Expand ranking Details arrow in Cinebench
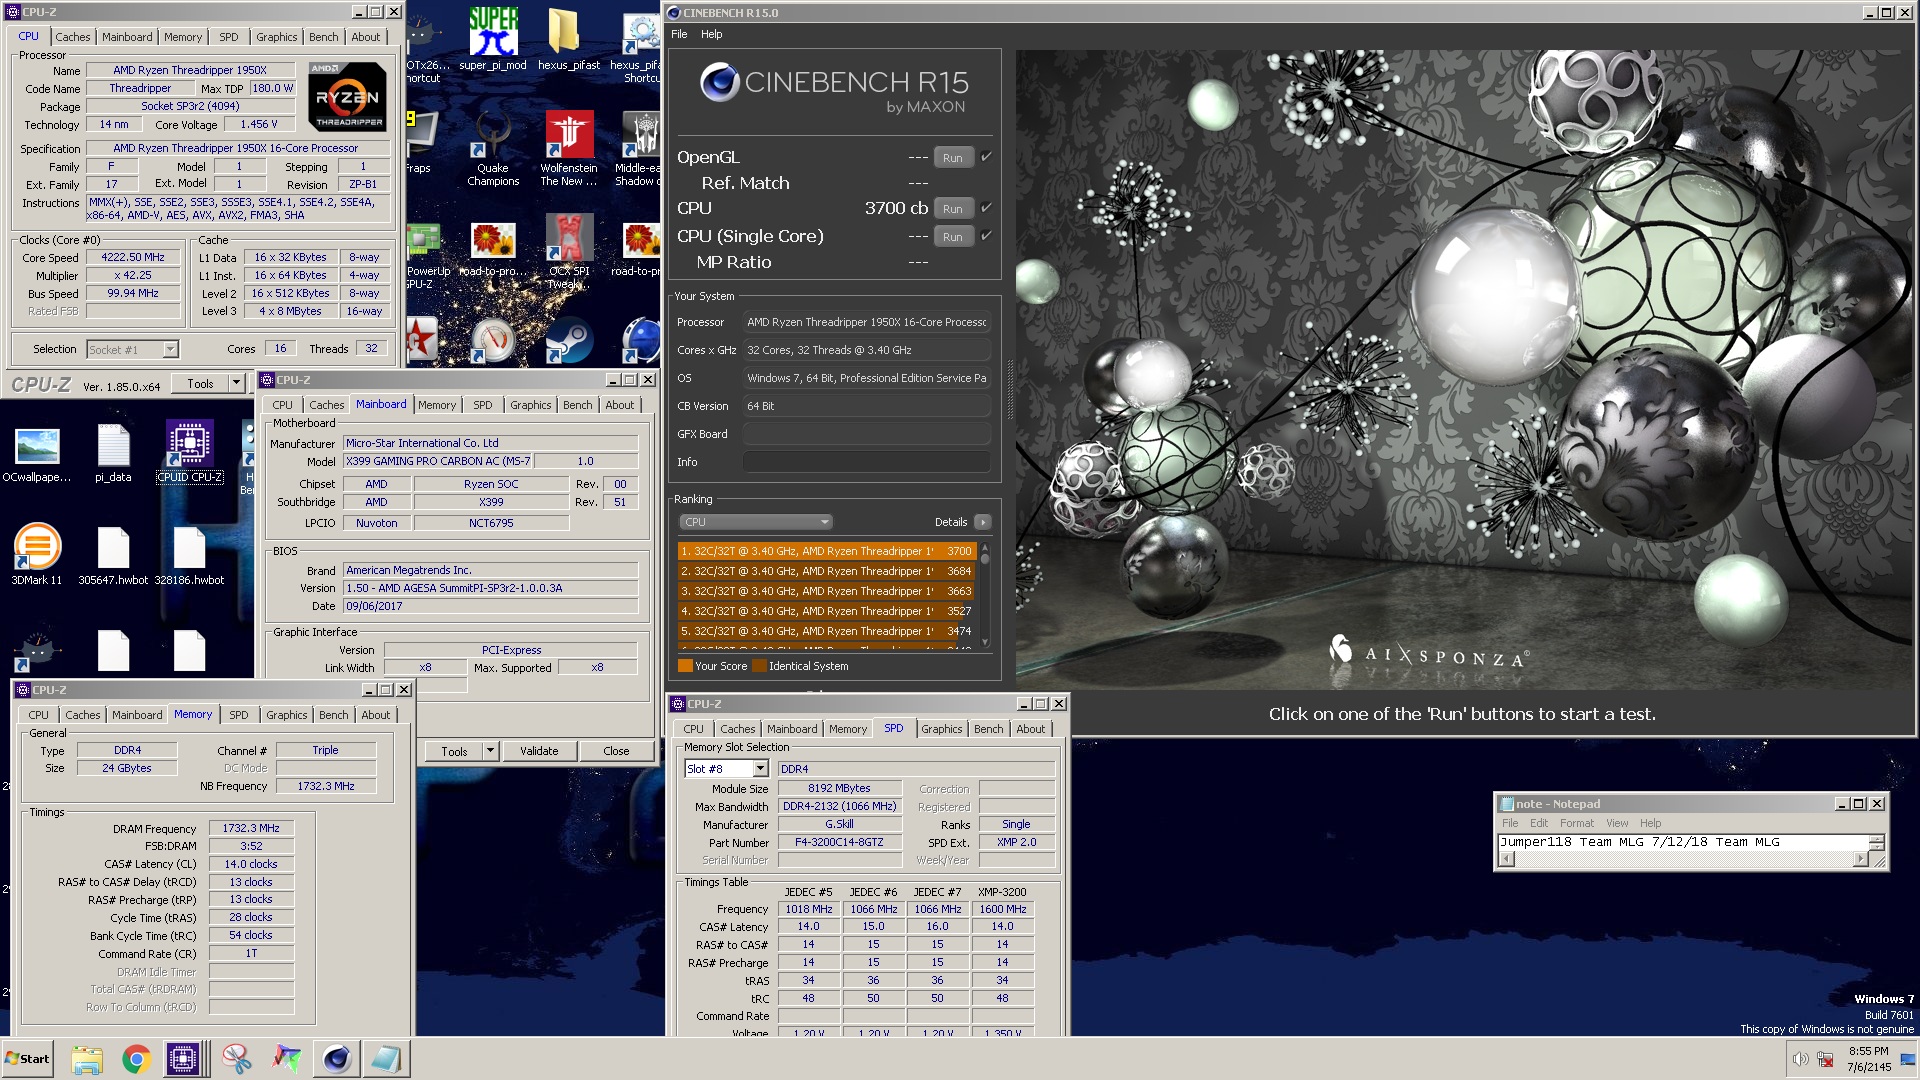The image size is (1920, 1080). click(x=983, y=522)
